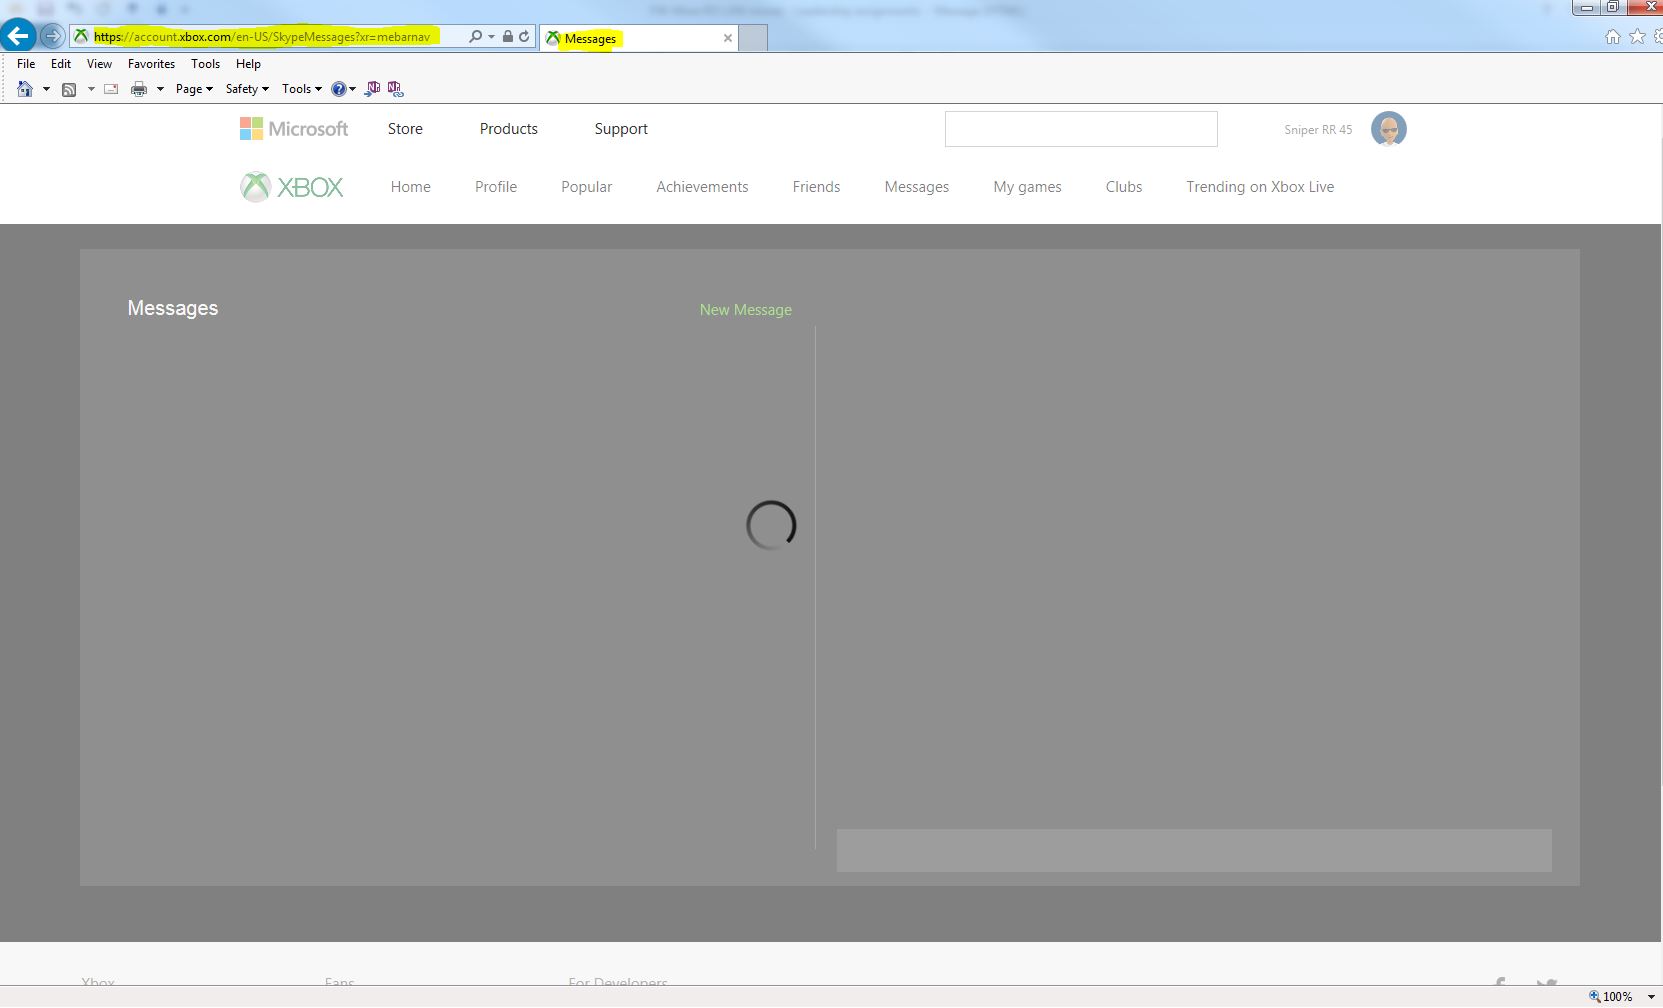The image size is (1663, 1008).
Task: Close the Messages browser tab
Action: pos(728,38)
